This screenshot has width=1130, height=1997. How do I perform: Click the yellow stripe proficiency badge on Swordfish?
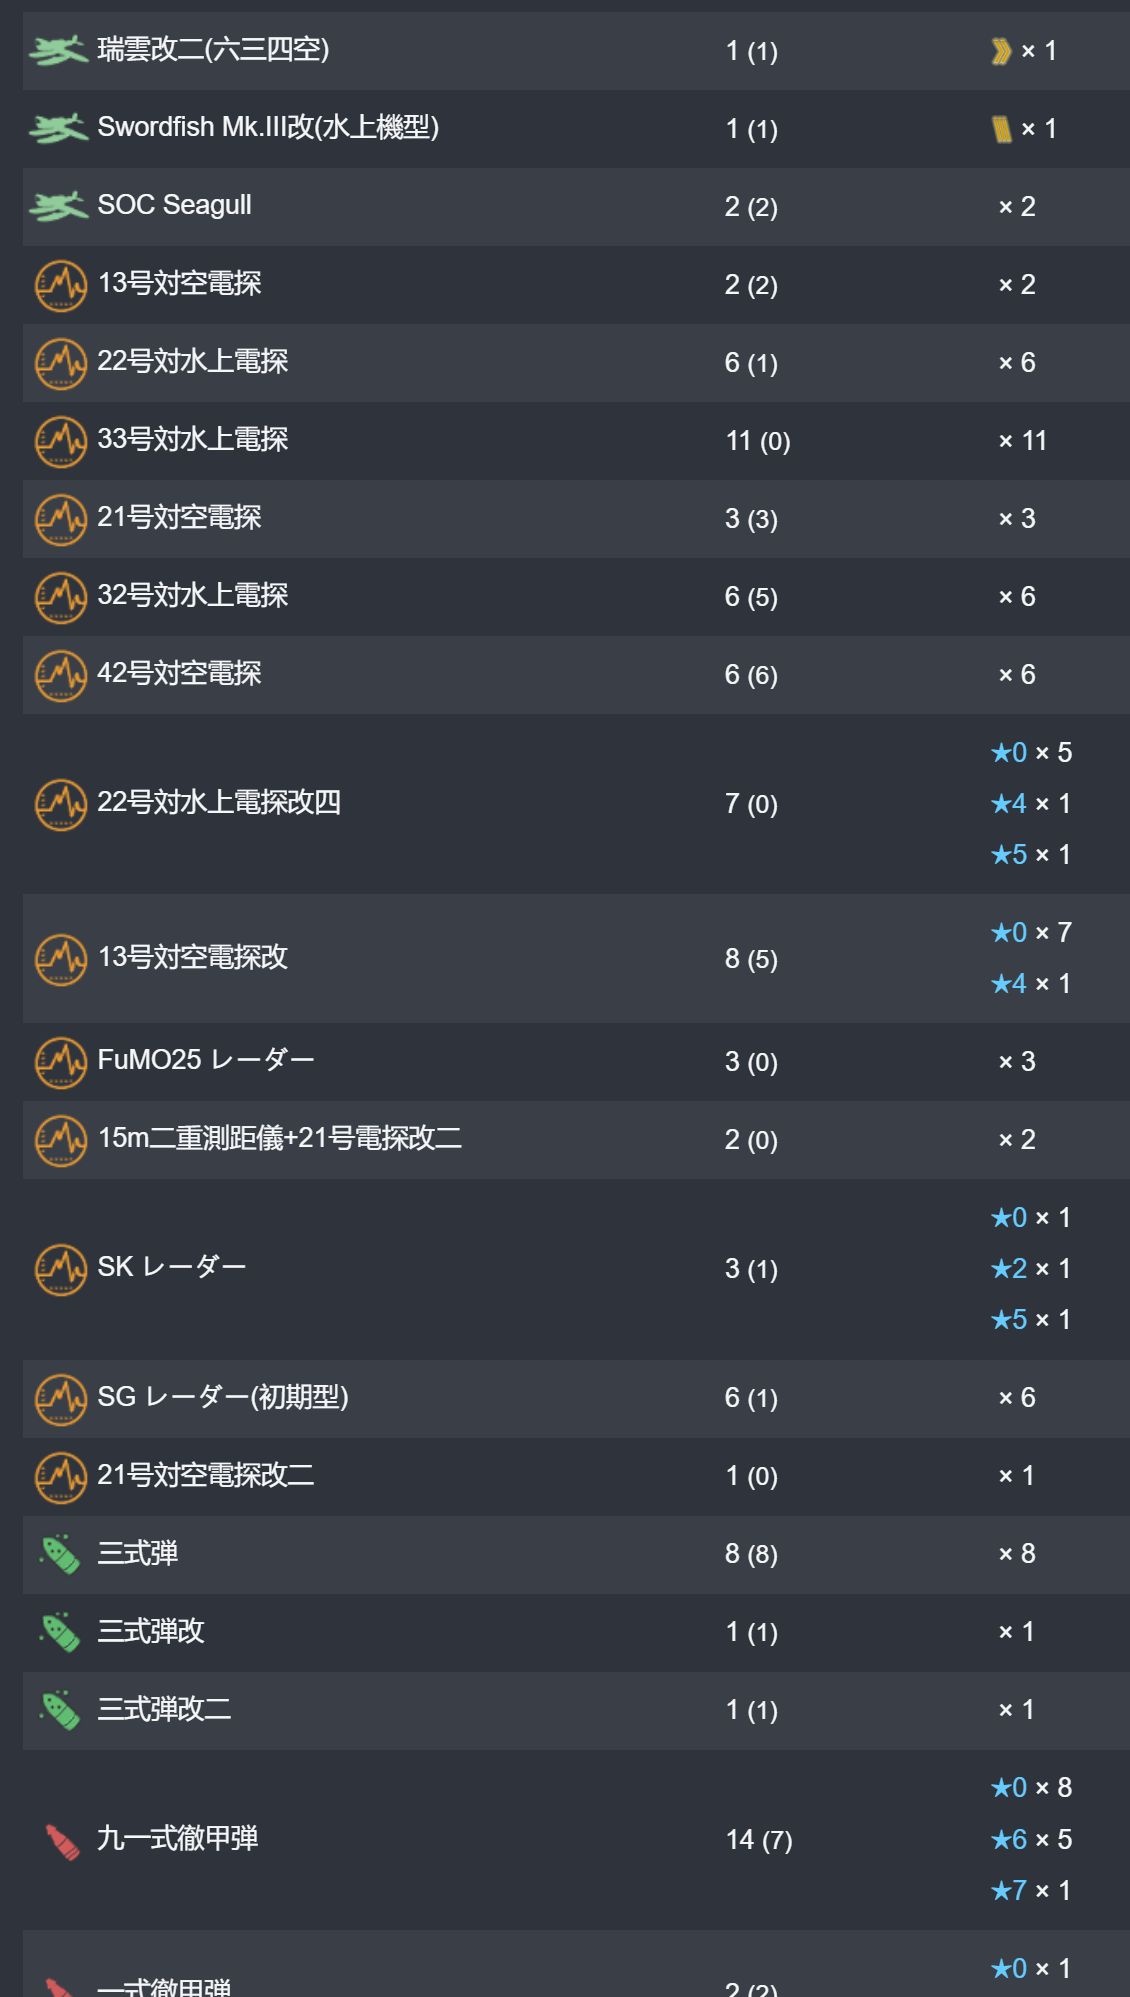1001,128
